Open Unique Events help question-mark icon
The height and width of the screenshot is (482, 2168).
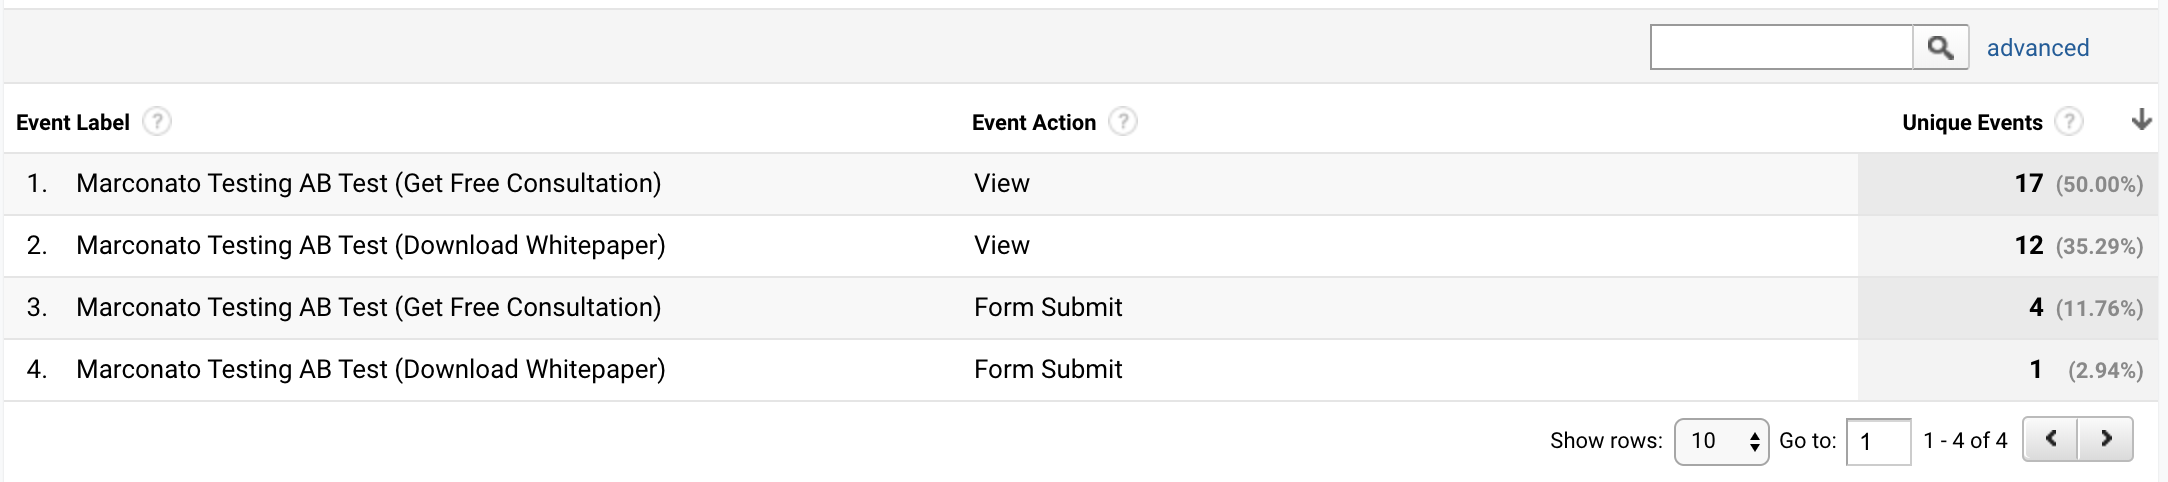coord(2068,122)
